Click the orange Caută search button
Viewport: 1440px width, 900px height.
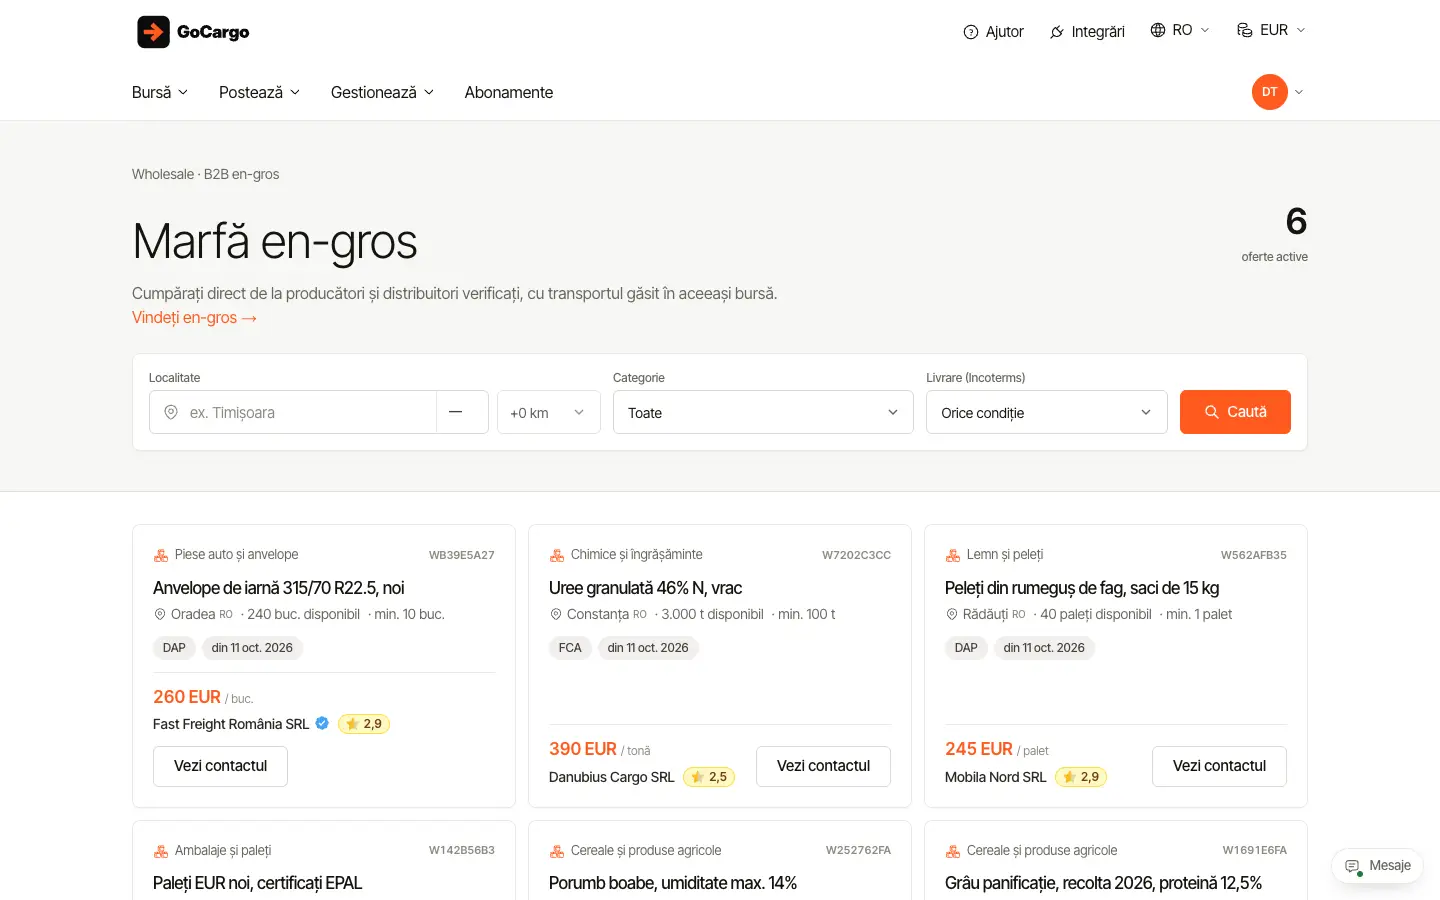tap(1235, 412)
